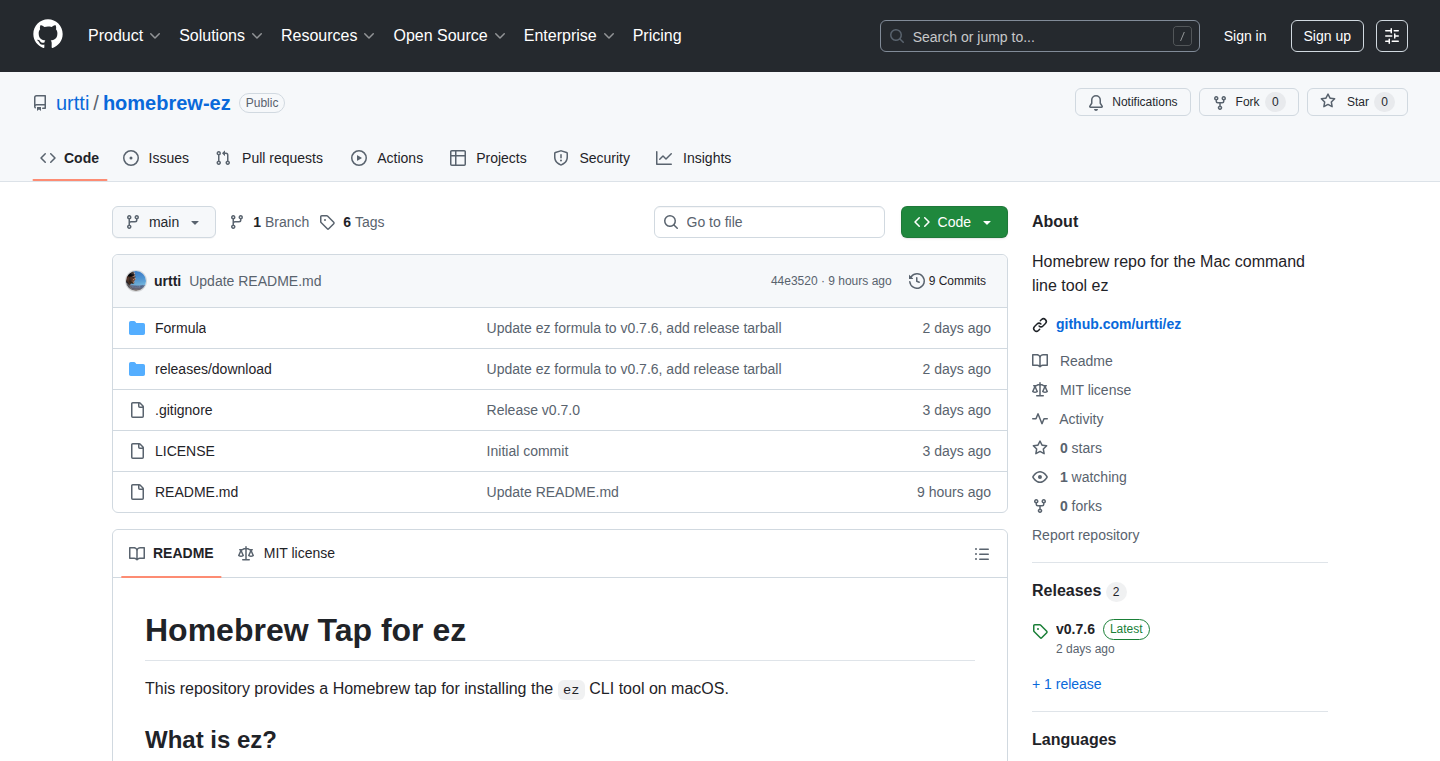The height and width of the screenshot is (761, 1440).
Task: Click the branch icon next to 1 Branch
Action: [237, 222]
